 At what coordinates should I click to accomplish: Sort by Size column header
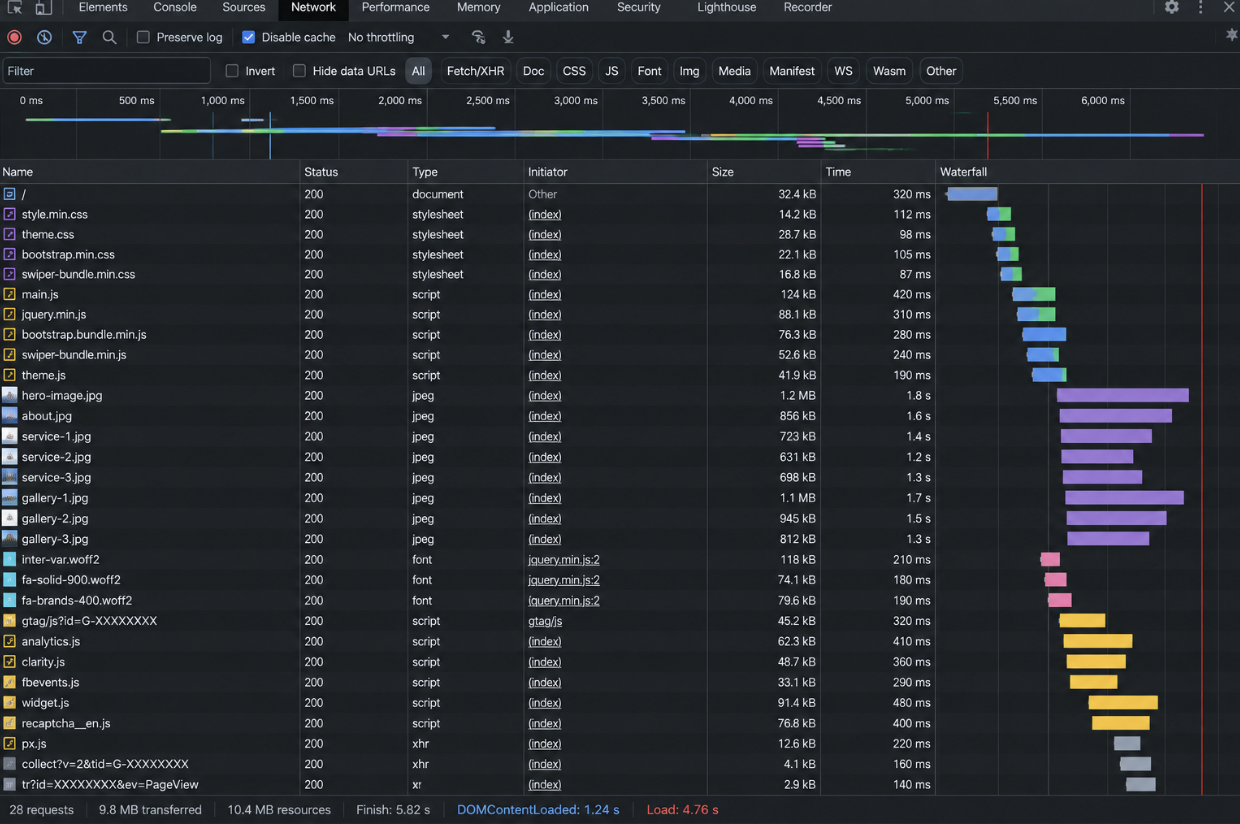tap(765, 172)
